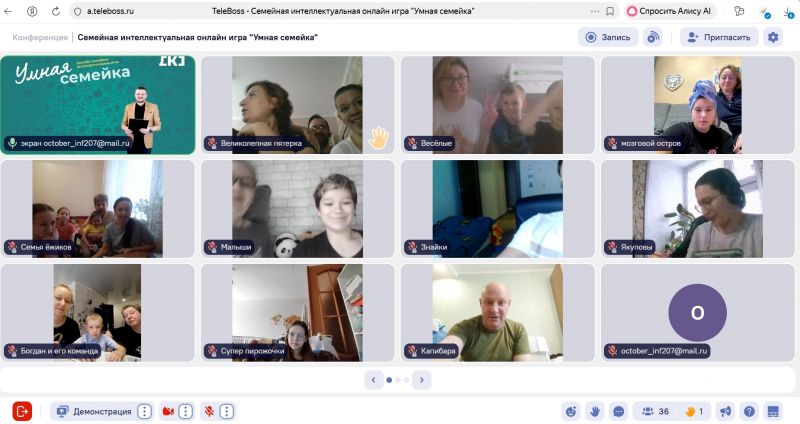Open the raised hands list showing 1

point(693,411)
